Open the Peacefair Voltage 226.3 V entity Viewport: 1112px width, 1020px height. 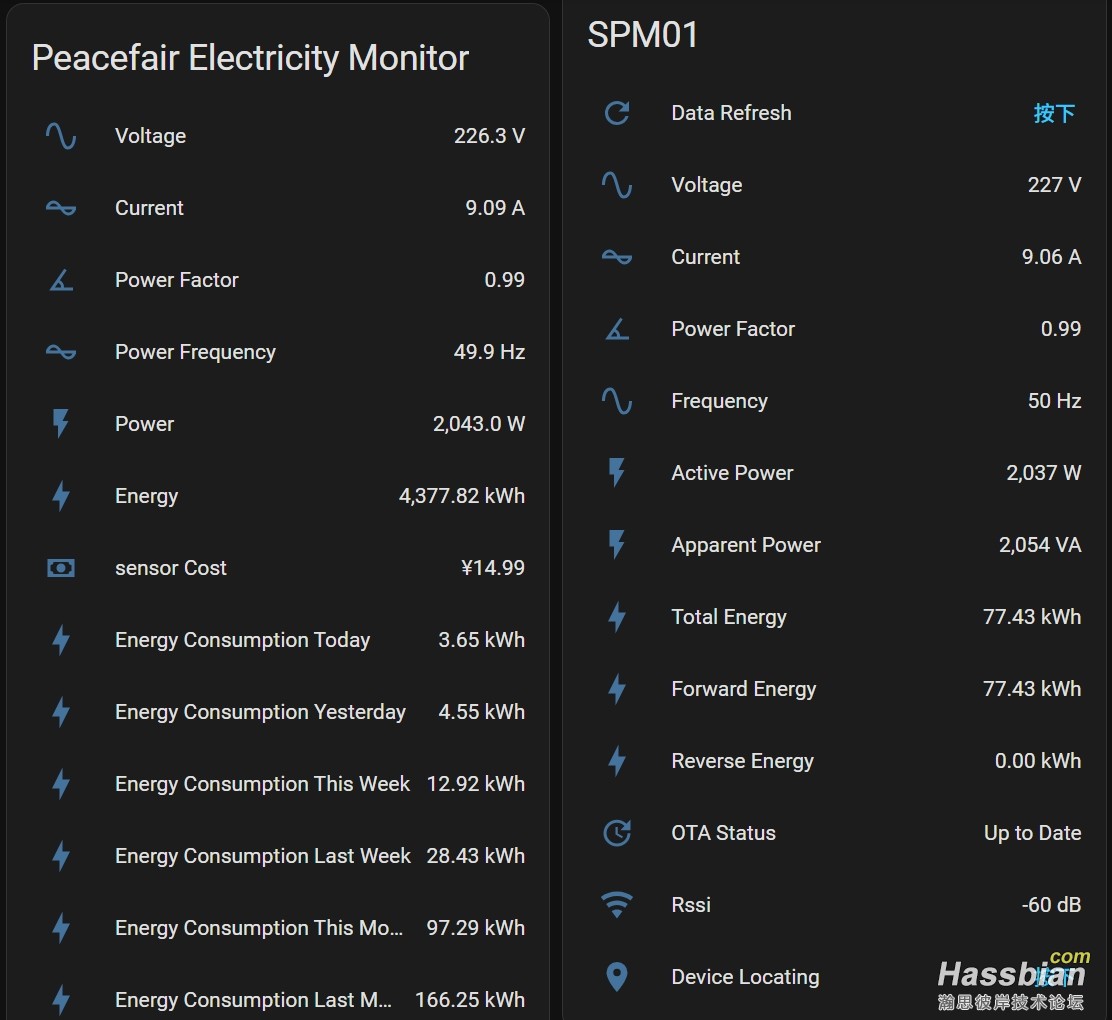click(150, 136)
